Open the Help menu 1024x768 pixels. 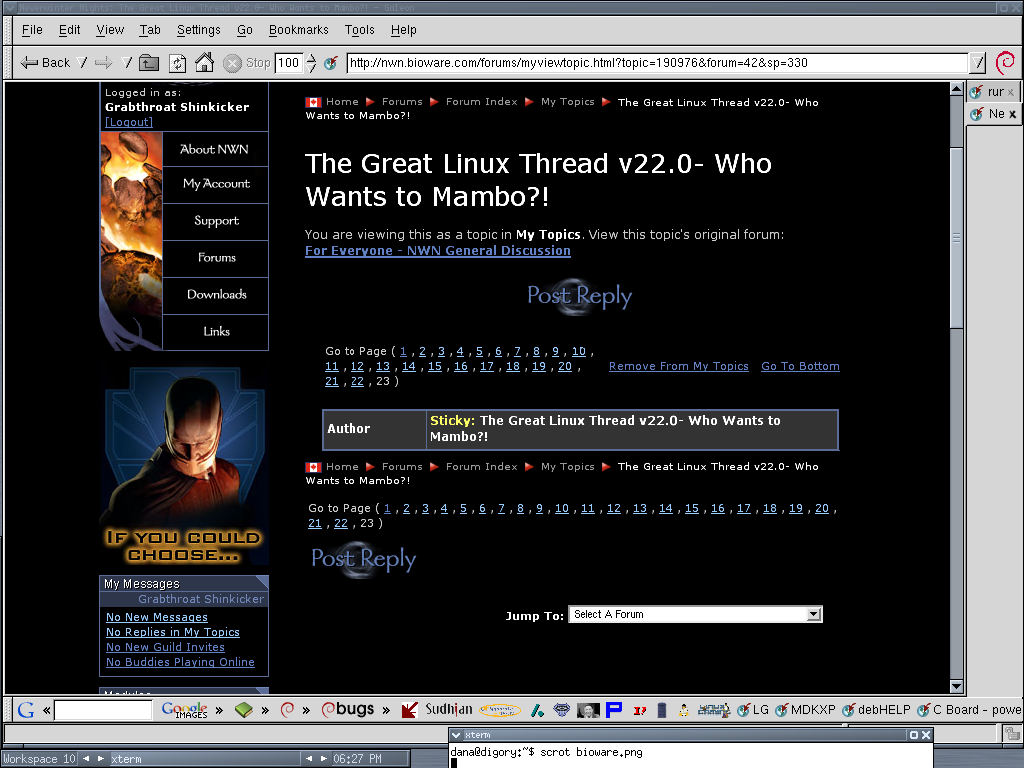tap(403, 30)
